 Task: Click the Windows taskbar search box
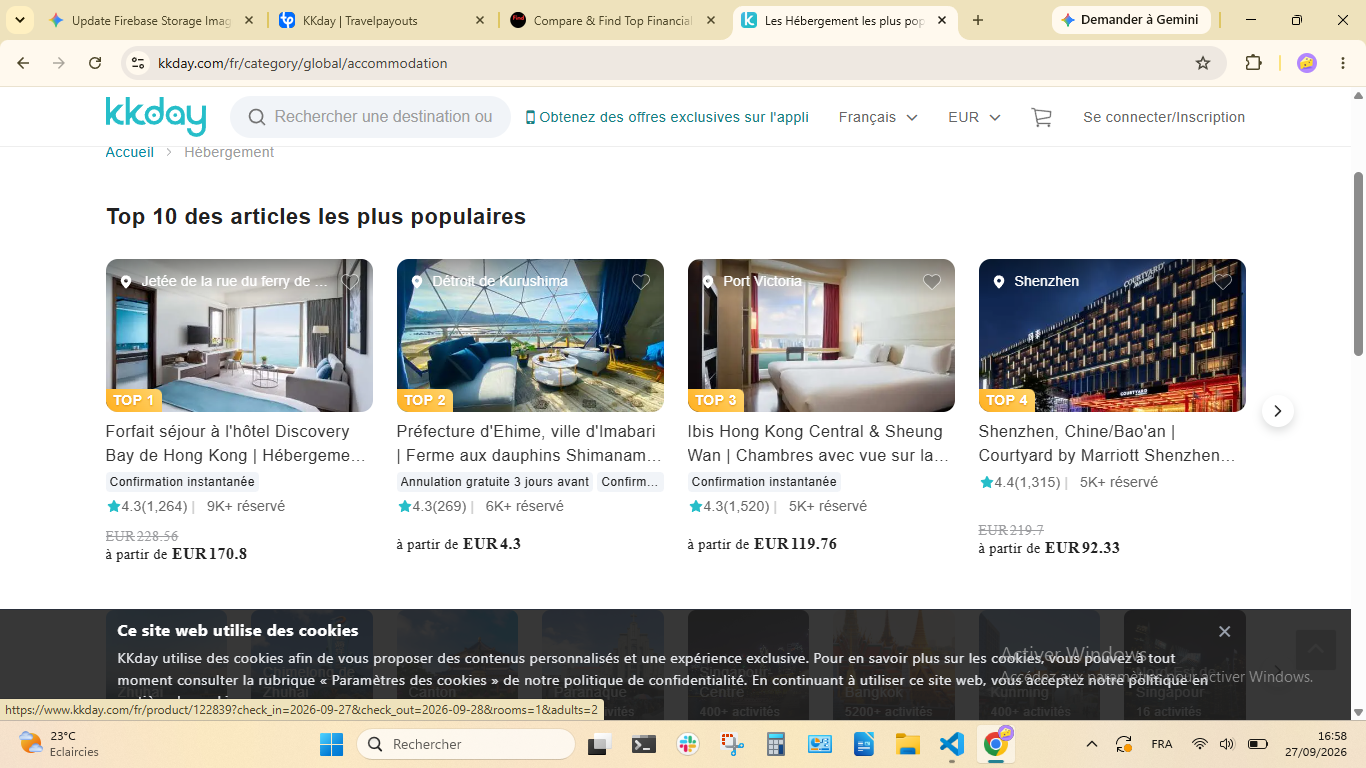(466, 744)
